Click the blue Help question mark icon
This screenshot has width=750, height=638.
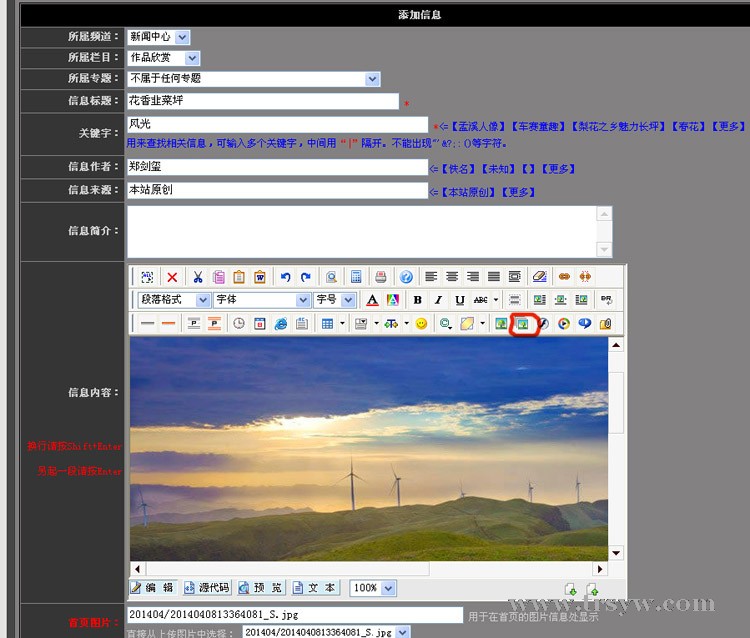(x=406, y=277)
